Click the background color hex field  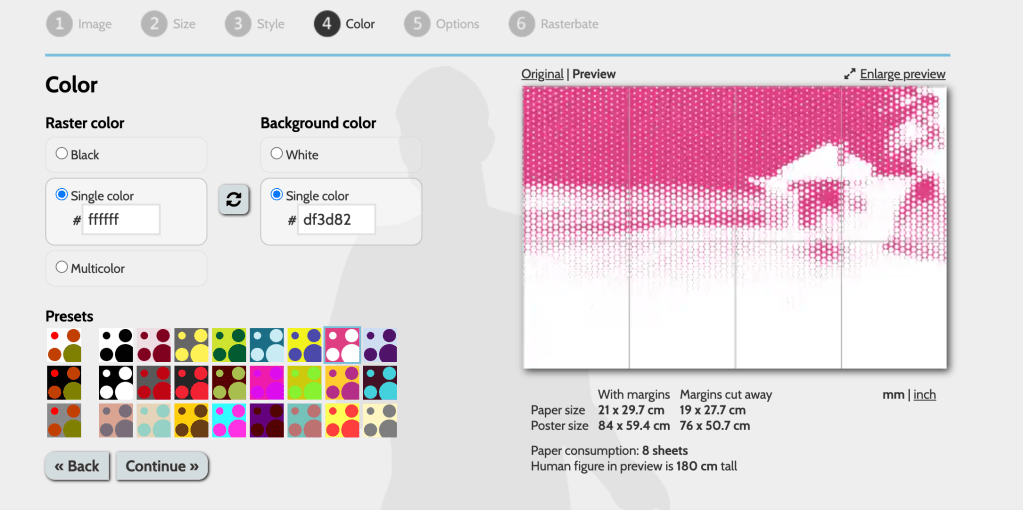pos(336,220)
